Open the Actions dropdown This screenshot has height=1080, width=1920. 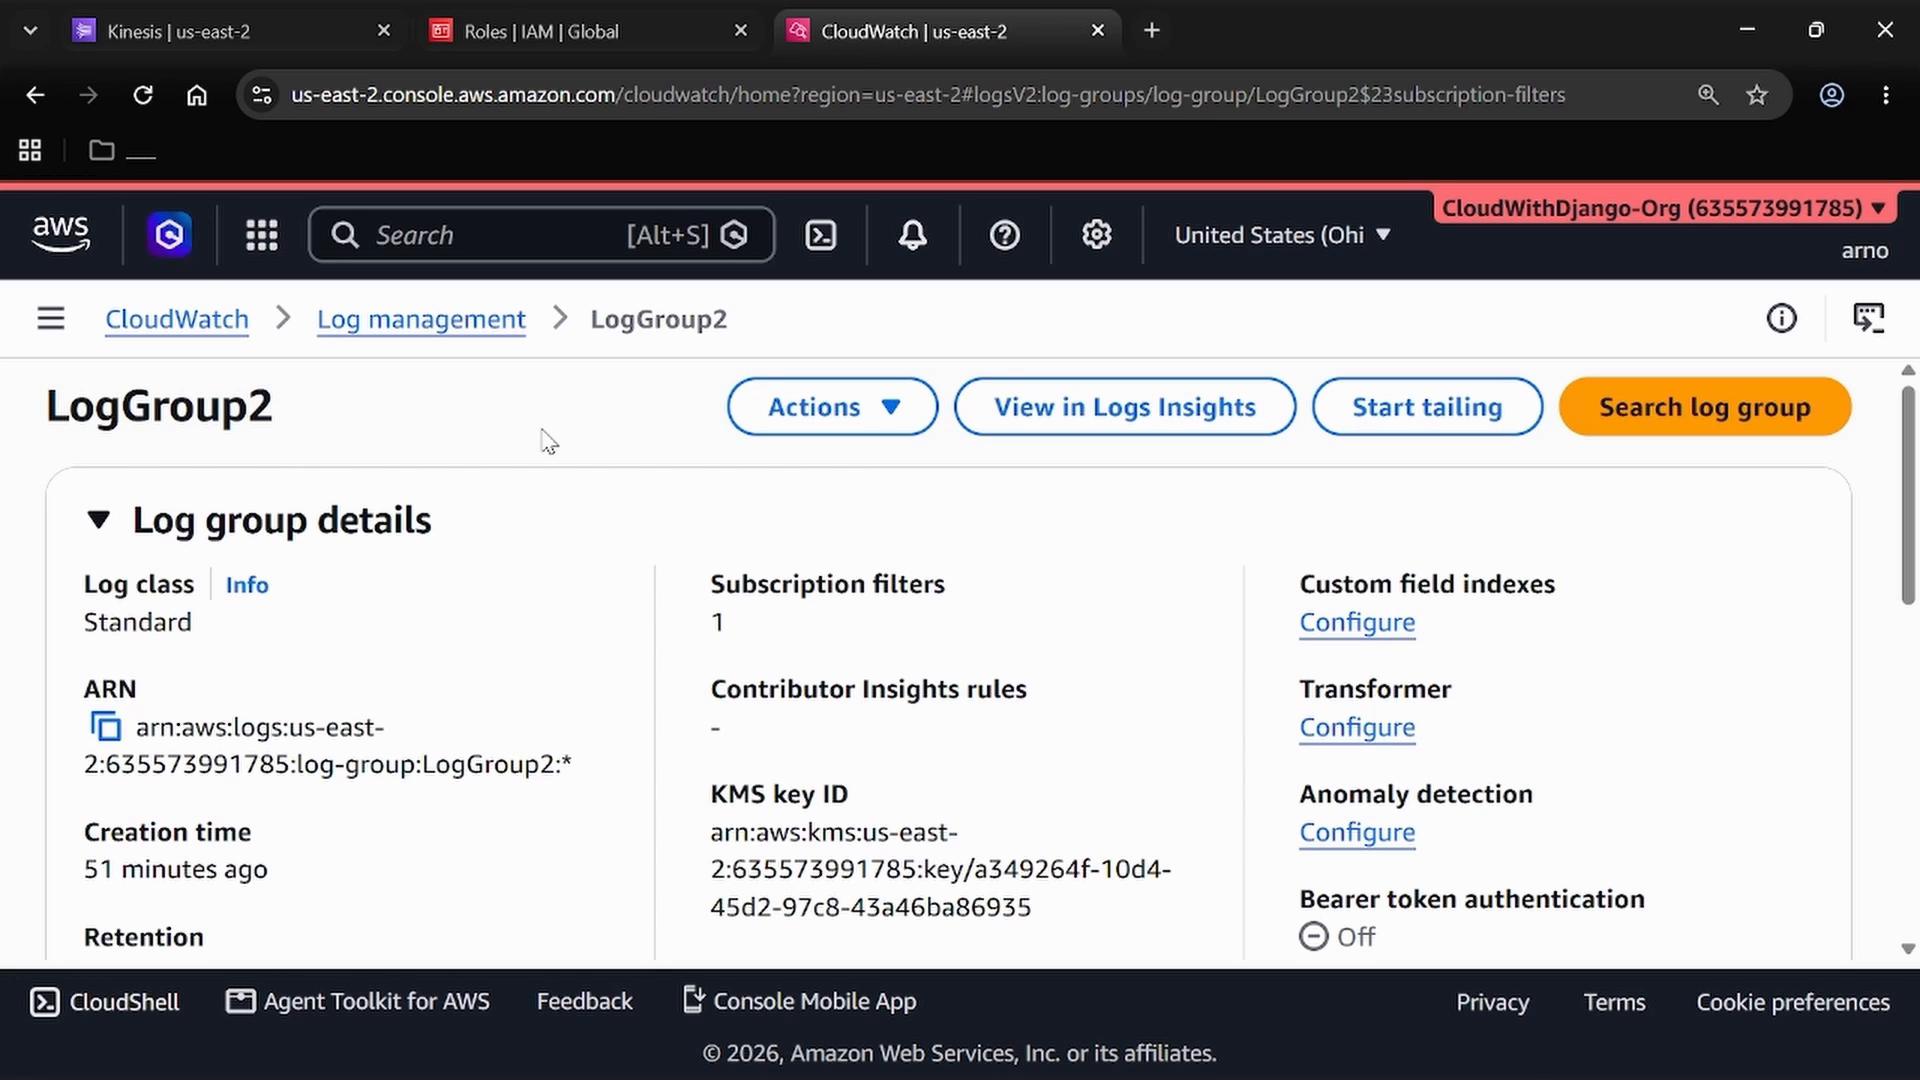[832, 407]
